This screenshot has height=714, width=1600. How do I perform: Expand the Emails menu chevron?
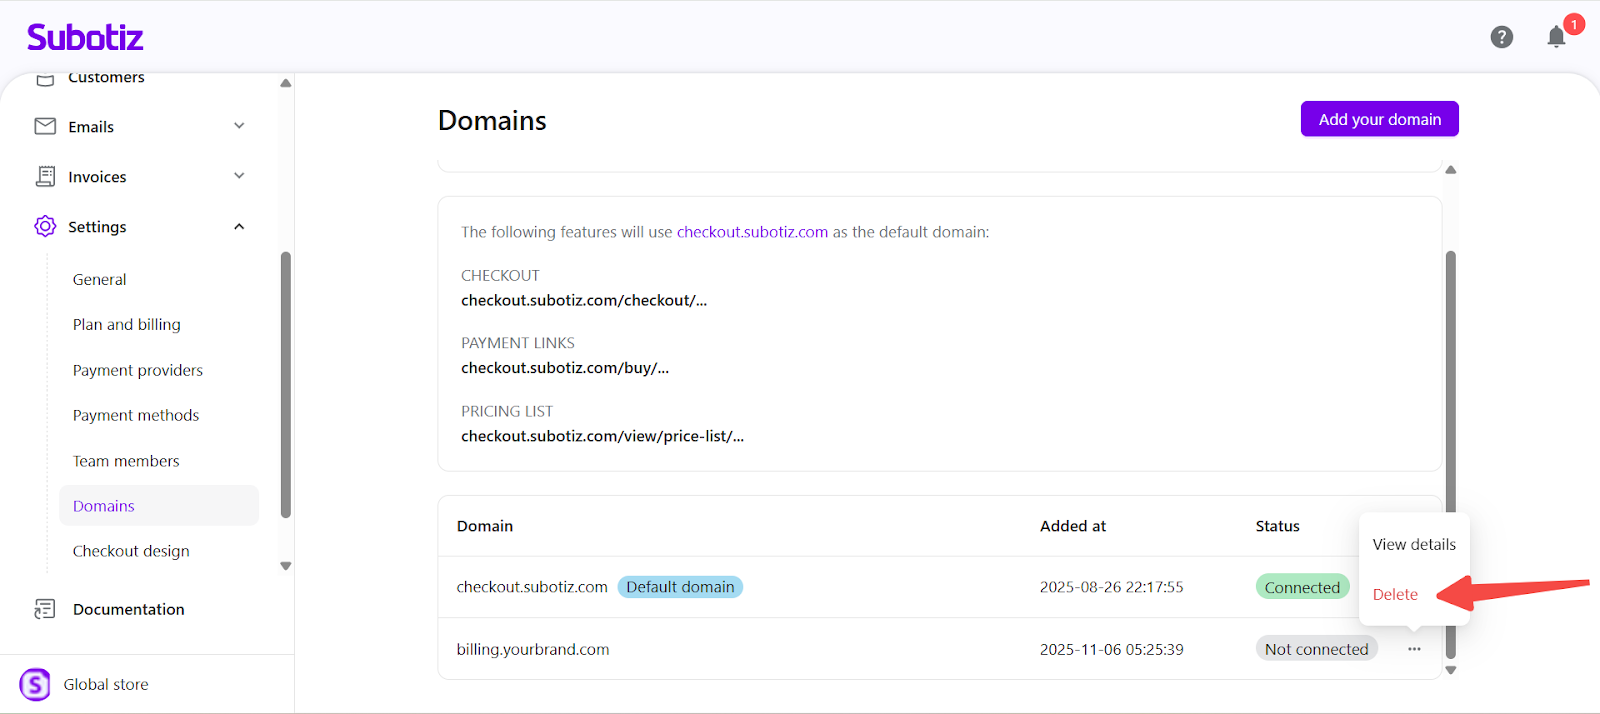239,126
